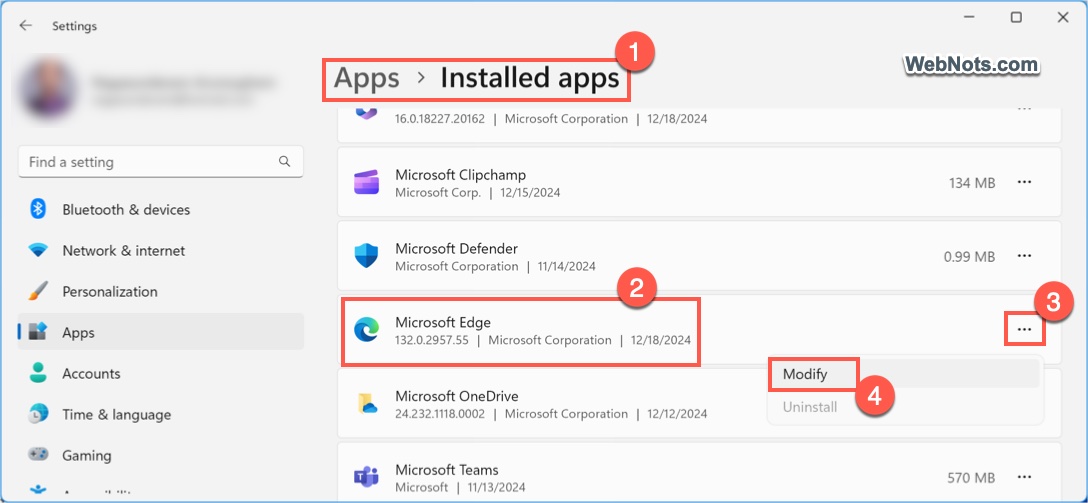Open more options for Microsoft Defender
Image resolution: width=1088 pixels, height=503 pixels.
[x=1024, y=256]
